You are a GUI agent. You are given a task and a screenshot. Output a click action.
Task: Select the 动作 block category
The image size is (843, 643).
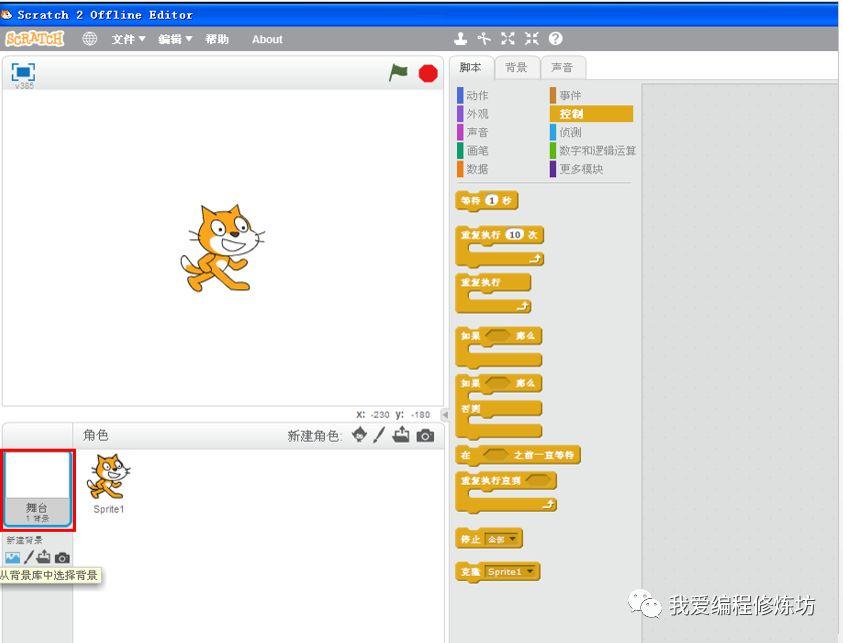pos(473,95)
